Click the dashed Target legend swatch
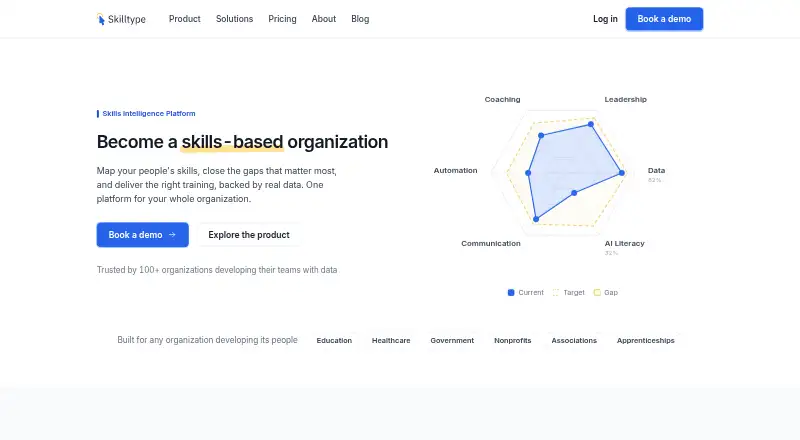Image resolution: width=800 pixels, height=440 pixels. tap(556, 292)
